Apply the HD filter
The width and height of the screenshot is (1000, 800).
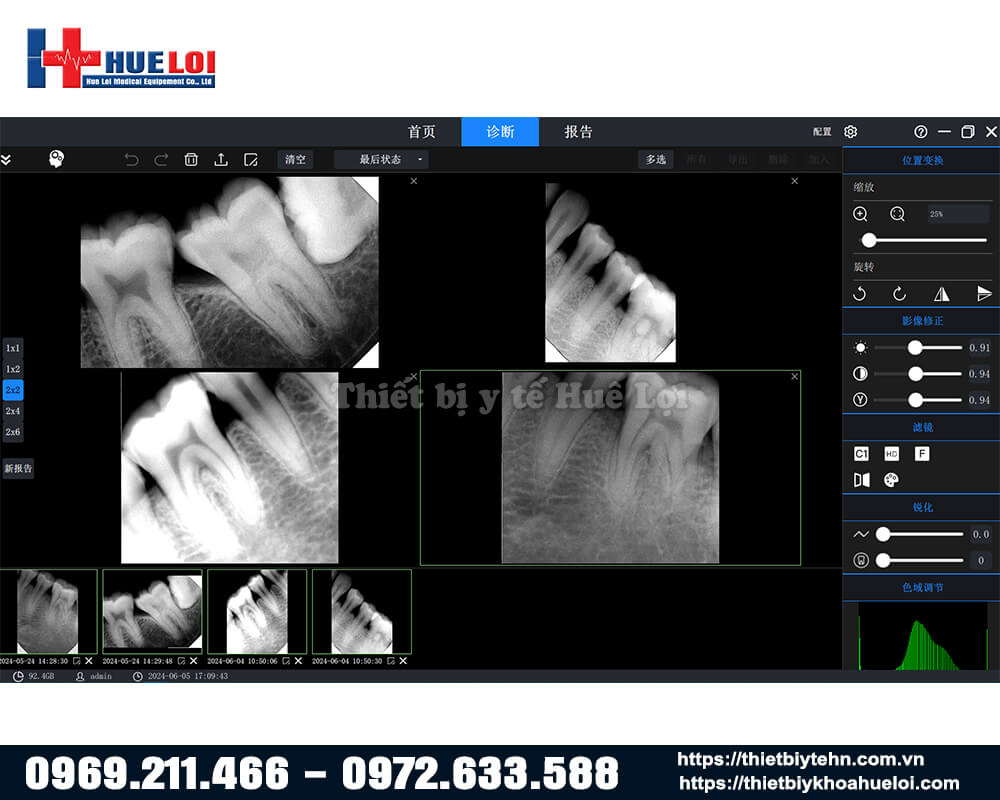pos(892,454)
